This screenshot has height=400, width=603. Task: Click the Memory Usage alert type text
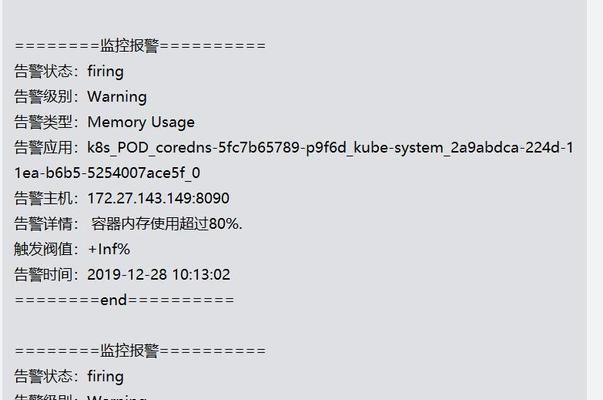coord(141,122)
